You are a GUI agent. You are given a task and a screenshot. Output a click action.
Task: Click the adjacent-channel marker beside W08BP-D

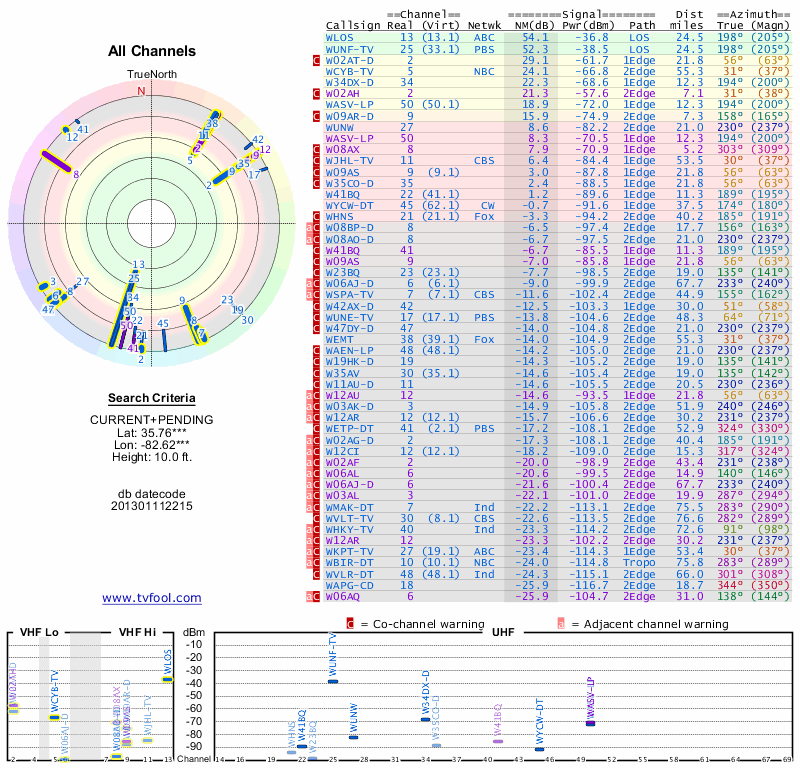[x=309, y=228]
